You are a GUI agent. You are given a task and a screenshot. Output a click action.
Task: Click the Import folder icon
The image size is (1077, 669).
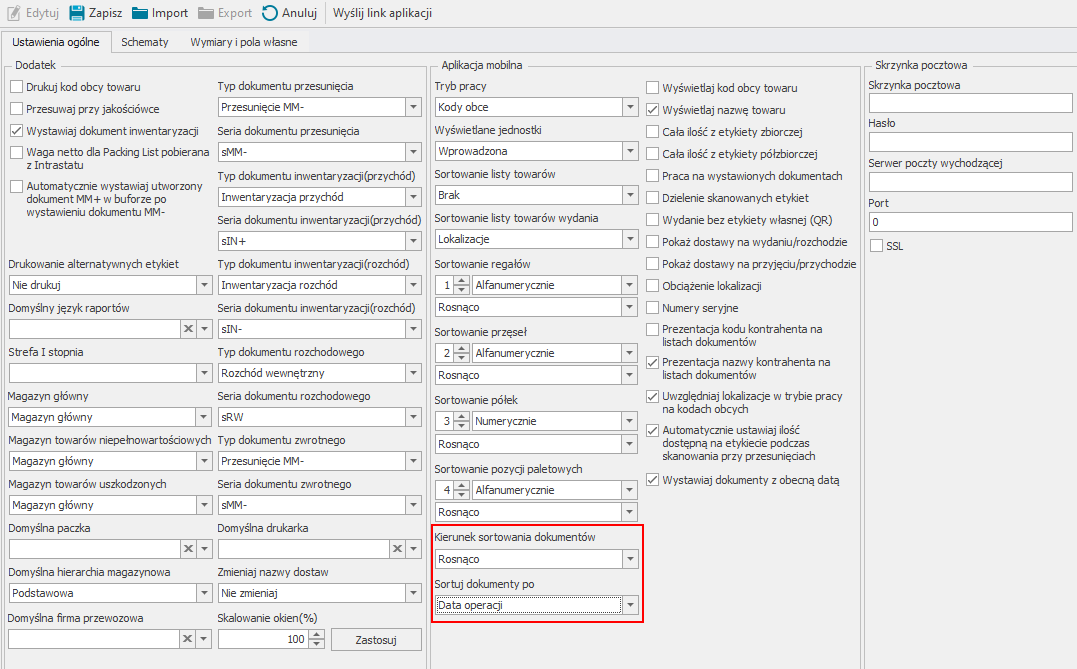point(140,13)
